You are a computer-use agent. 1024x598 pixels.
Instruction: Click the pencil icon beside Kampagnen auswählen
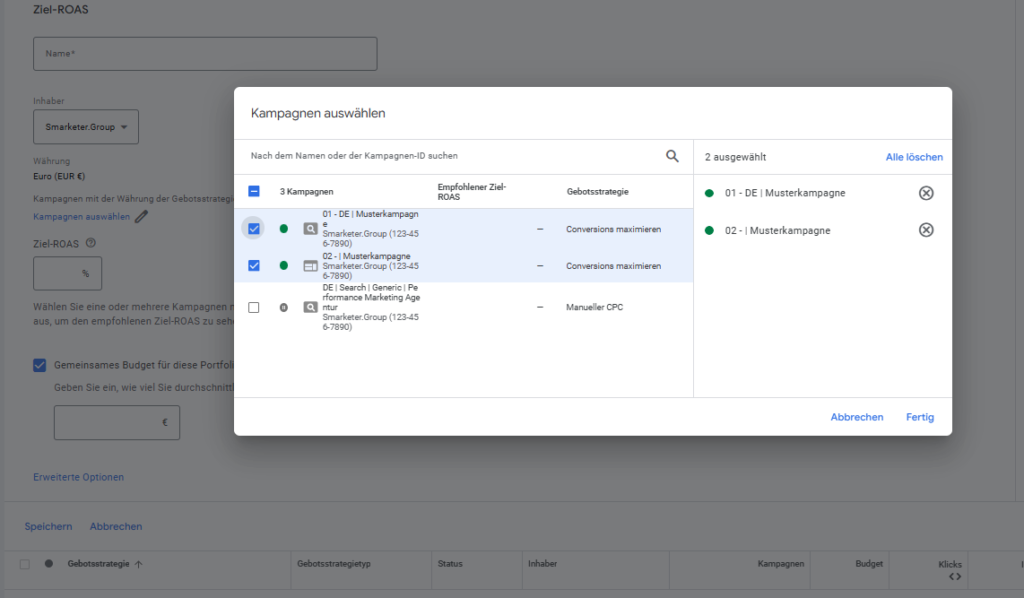pos(142,216)
